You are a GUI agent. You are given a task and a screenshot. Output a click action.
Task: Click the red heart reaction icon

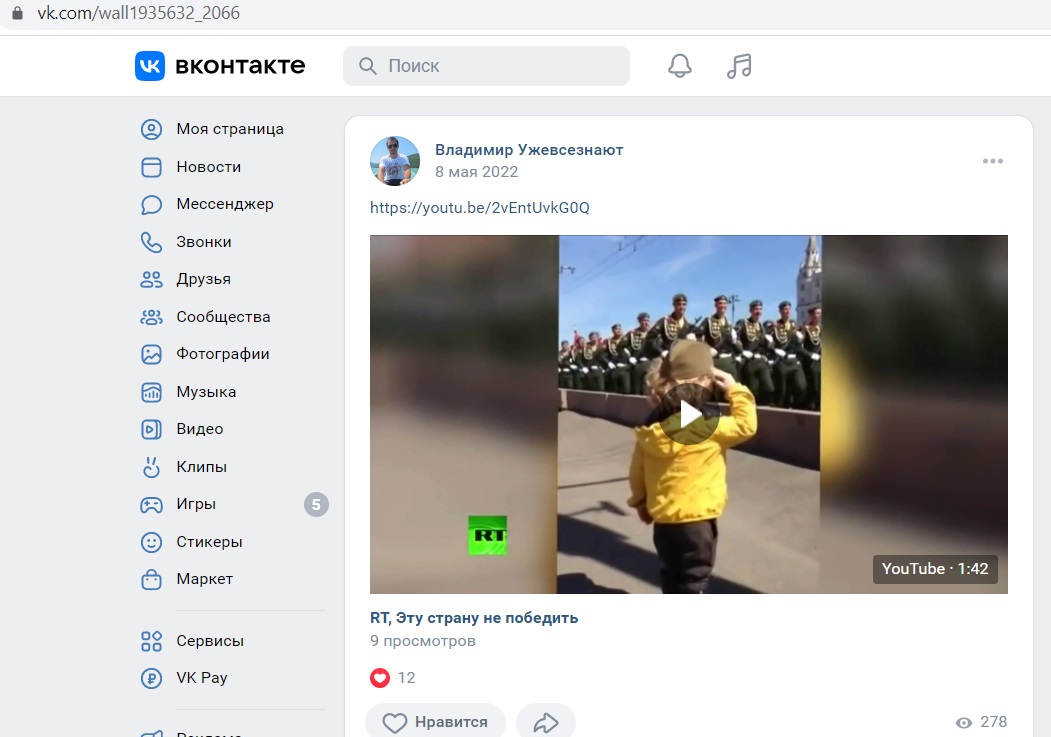(x=380, y=678)
